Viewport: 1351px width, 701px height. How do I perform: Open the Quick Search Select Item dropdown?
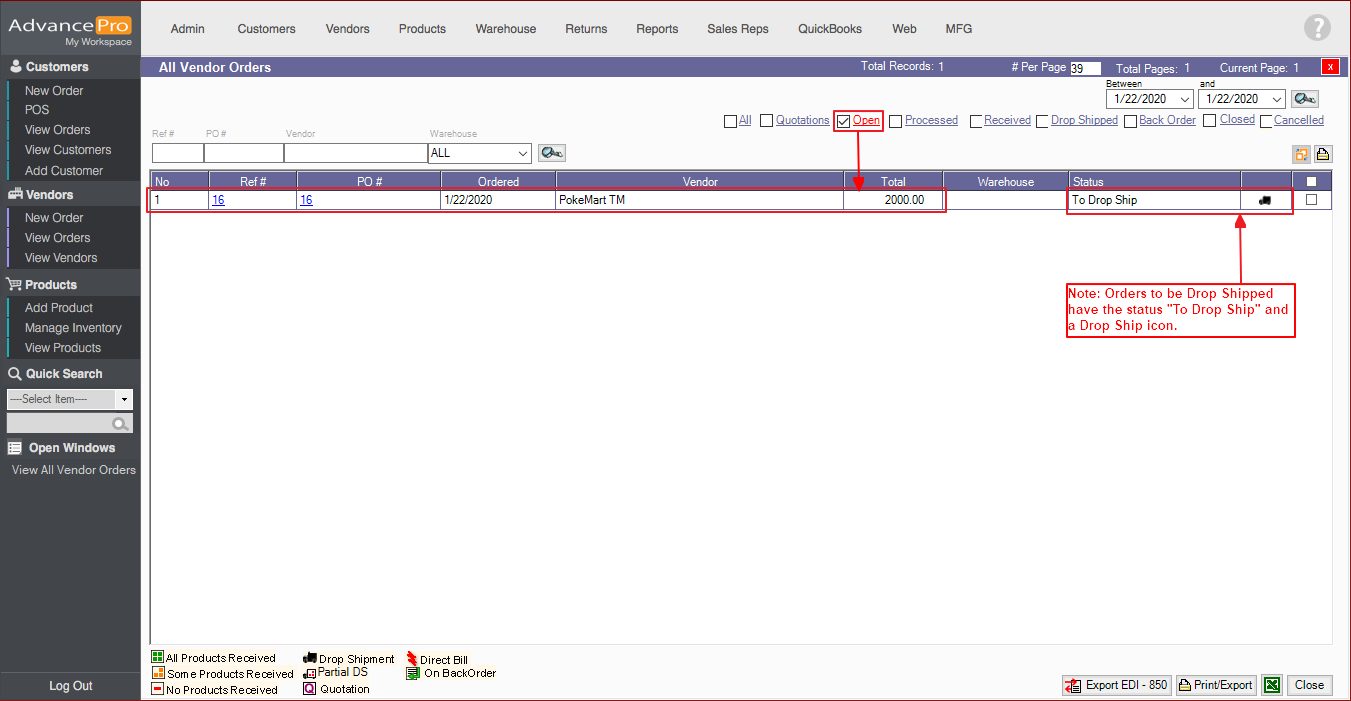click(x=124, y=399)
